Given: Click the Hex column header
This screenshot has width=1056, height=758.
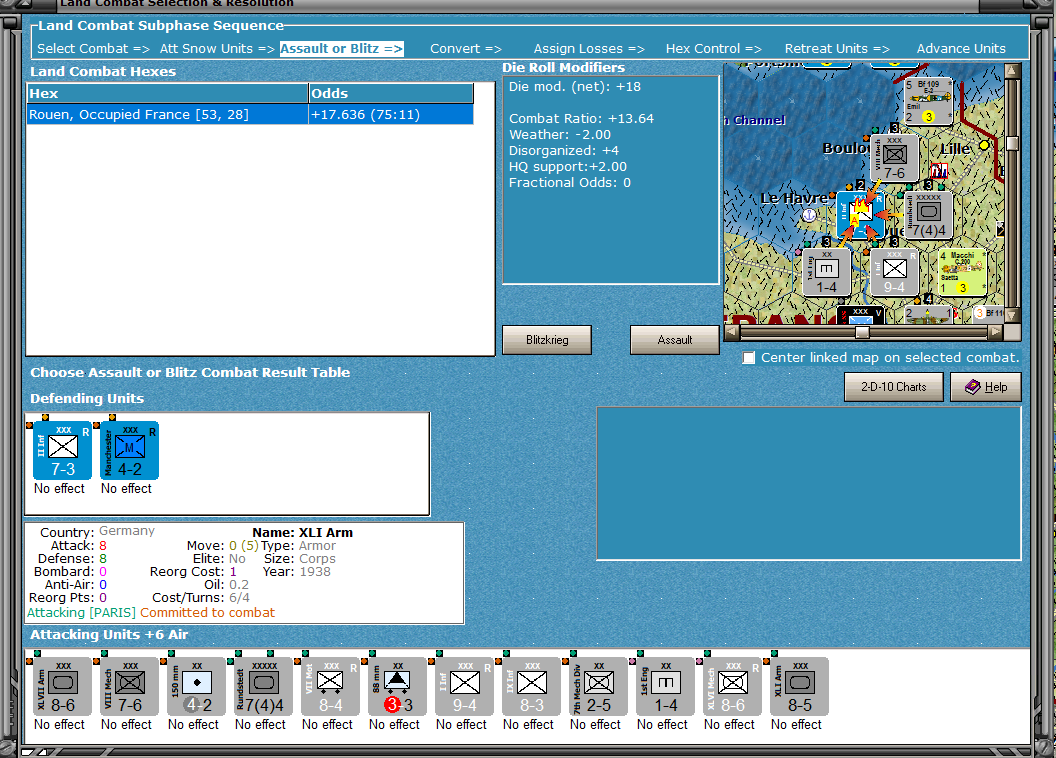Looking at the screenshot, I should (x=167, y=94).
